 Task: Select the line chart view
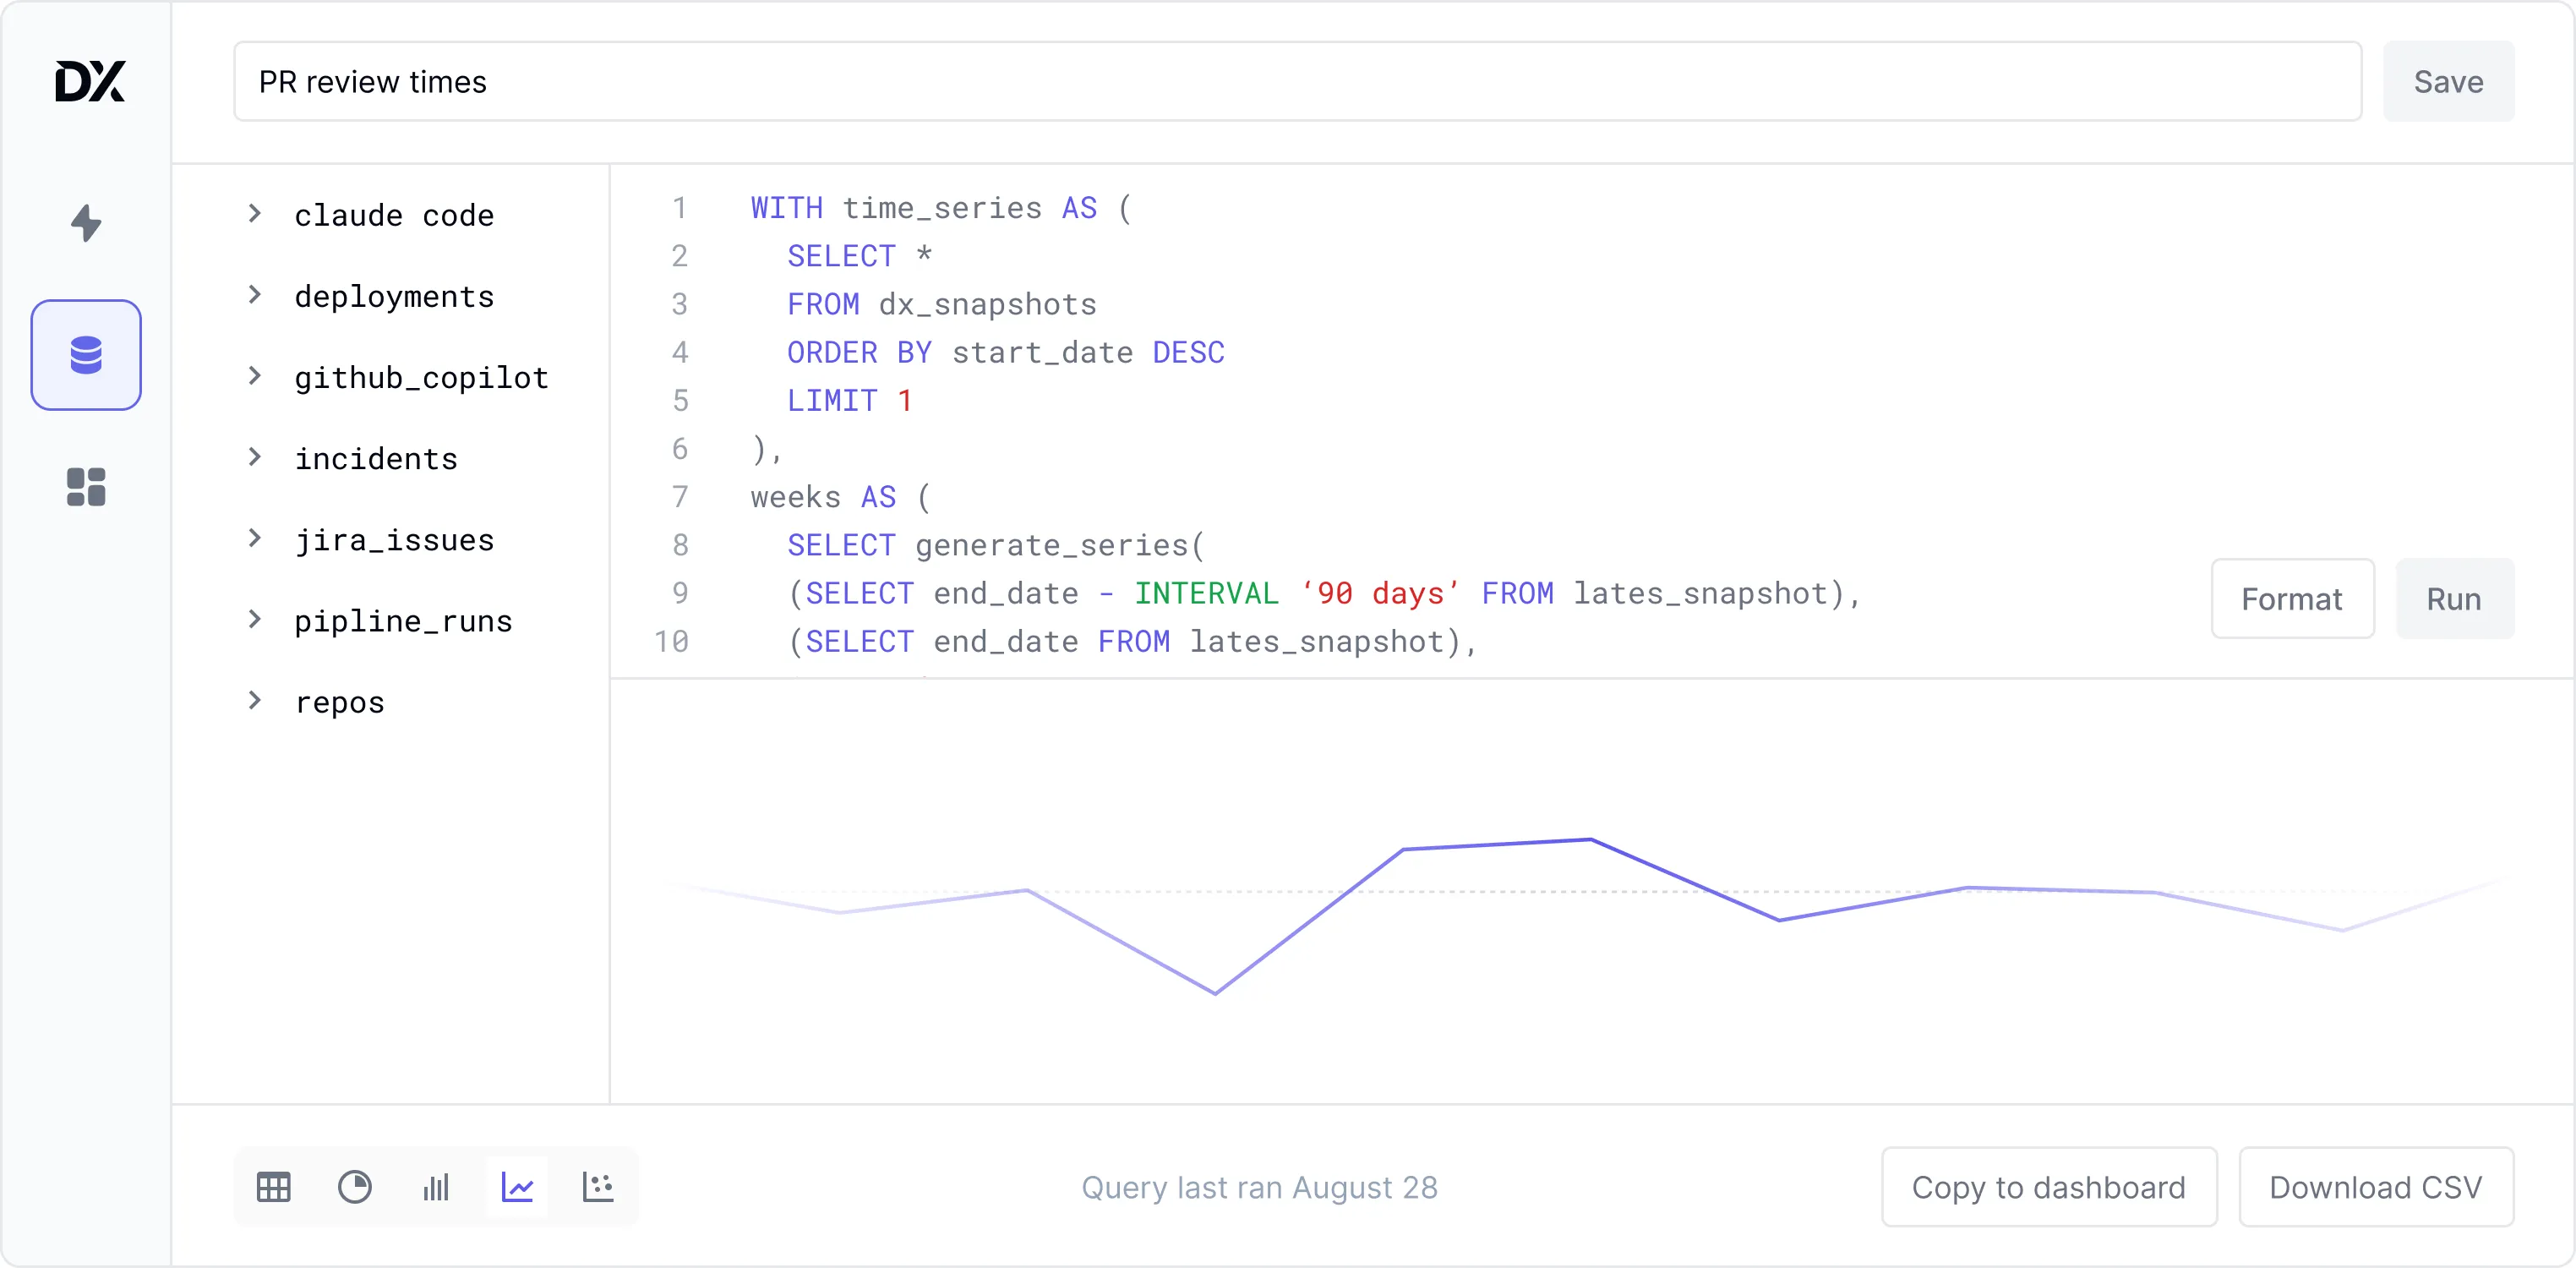point(517,1187)
